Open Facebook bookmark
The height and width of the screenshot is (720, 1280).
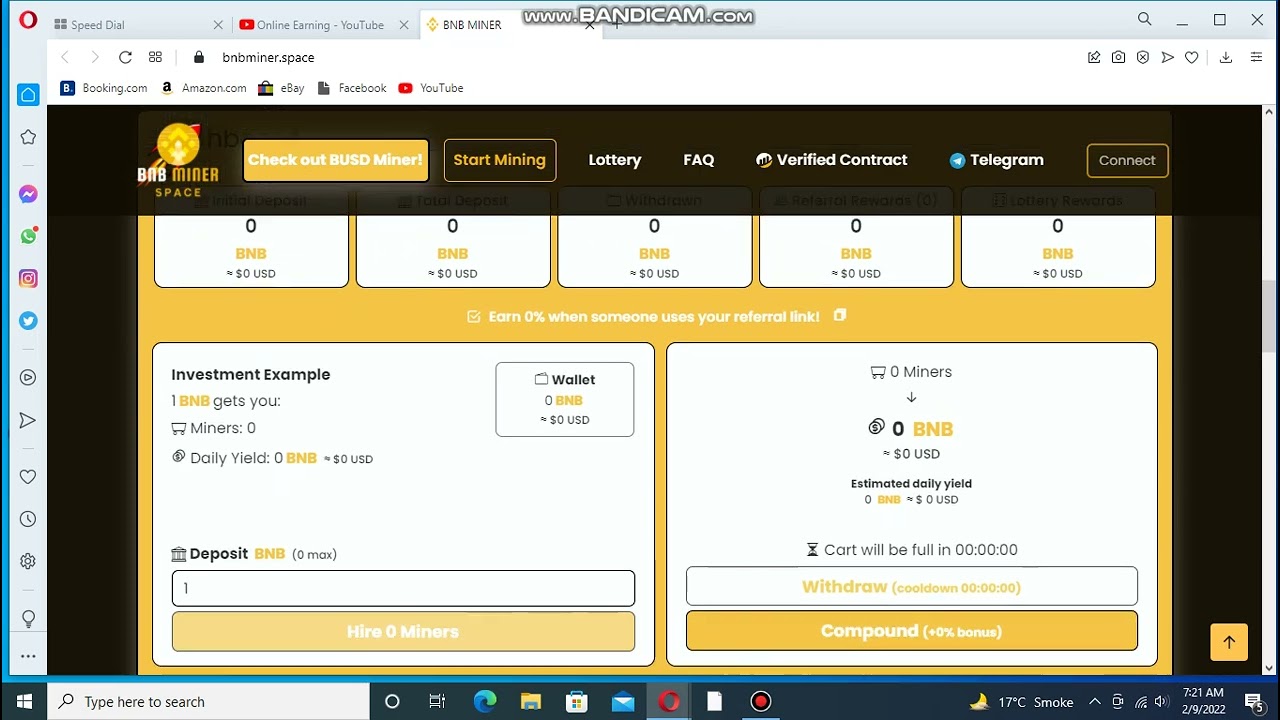[351, 88]
